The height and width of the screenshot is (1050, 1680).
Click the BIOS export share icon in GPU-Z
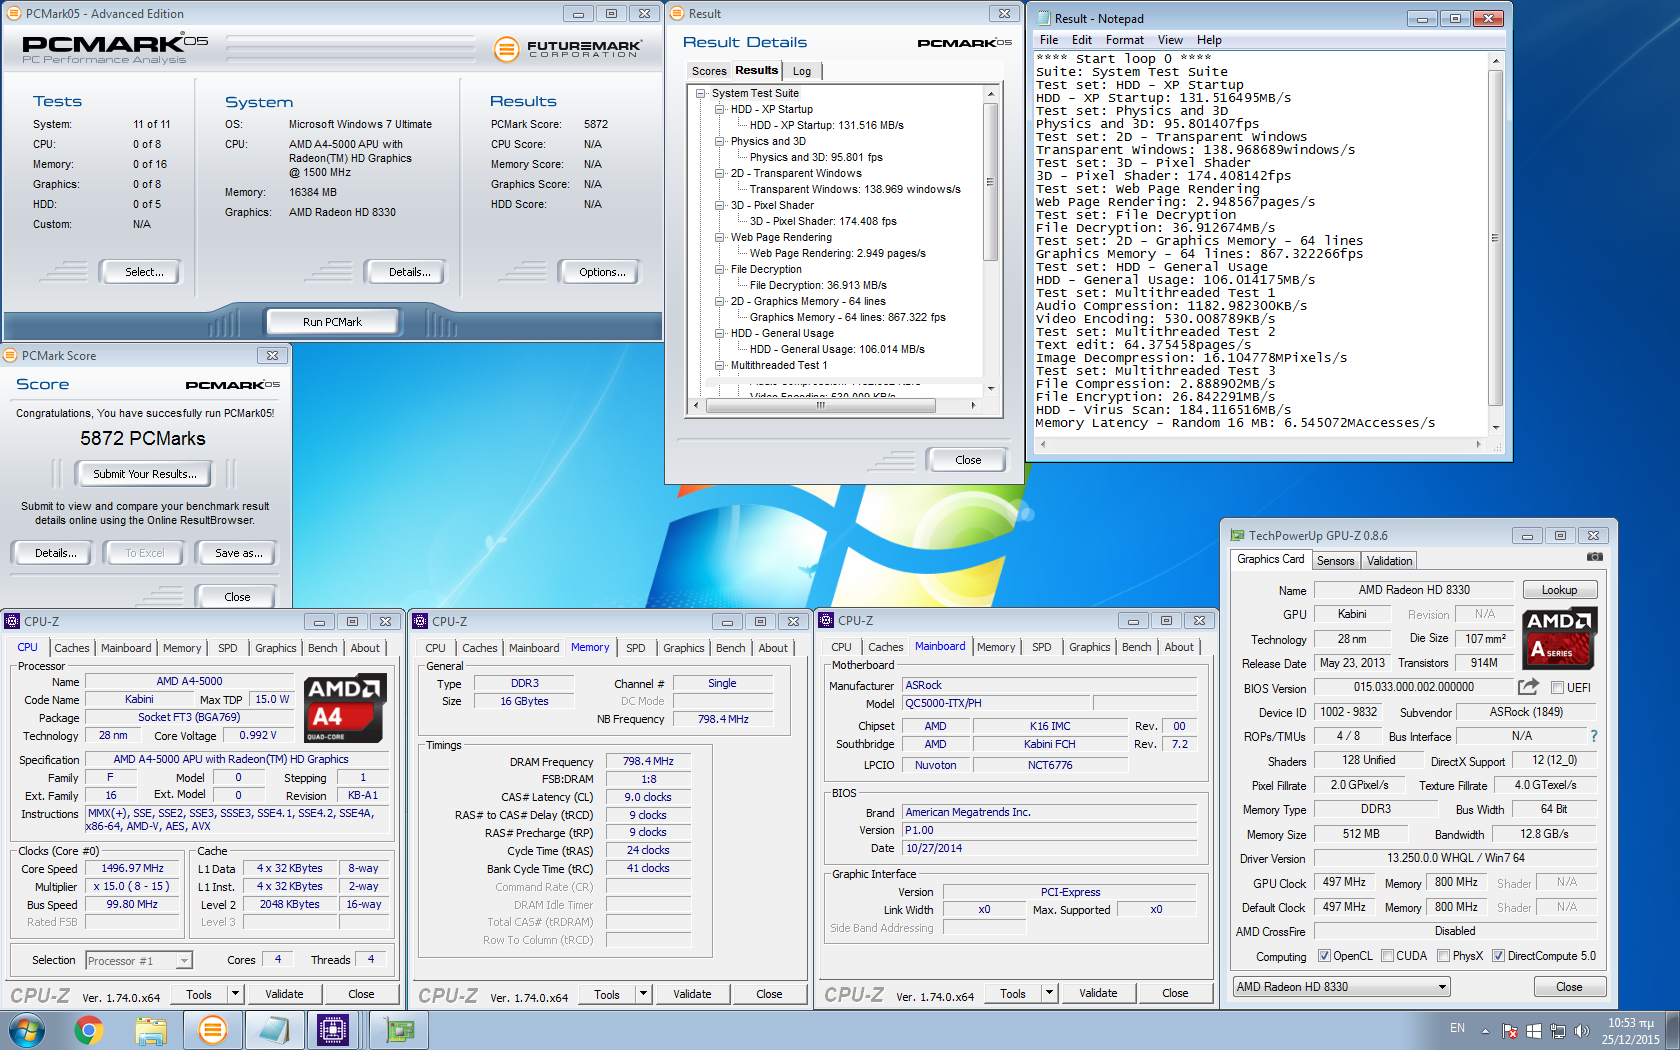pos(1528,687)
